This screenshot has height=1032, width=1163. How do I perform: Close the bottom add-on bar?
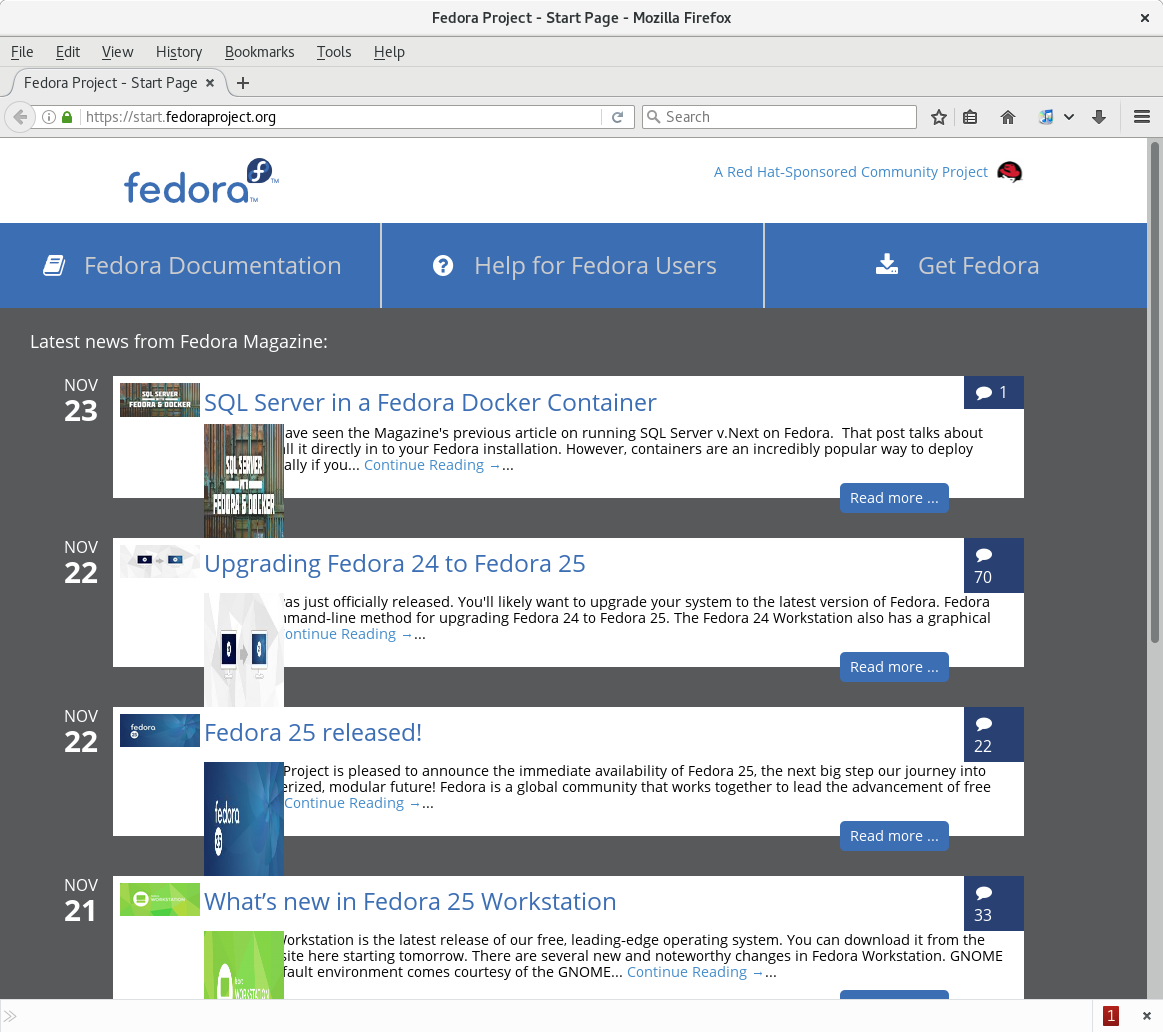[1147, 1016]
